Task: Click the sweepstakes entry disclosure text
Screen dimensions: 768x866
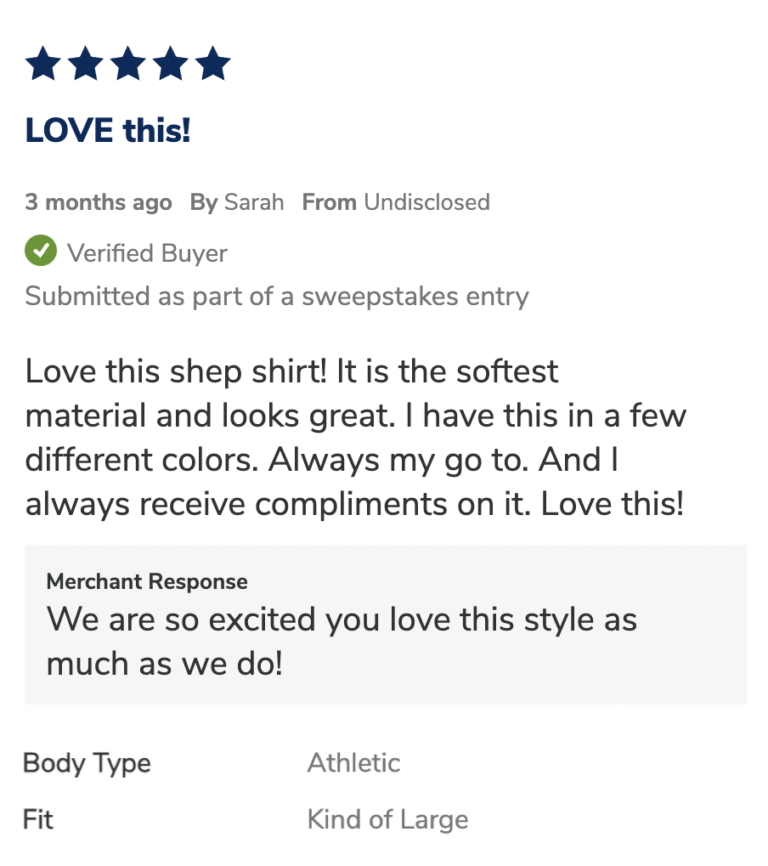Action: [x=277, y=296]
